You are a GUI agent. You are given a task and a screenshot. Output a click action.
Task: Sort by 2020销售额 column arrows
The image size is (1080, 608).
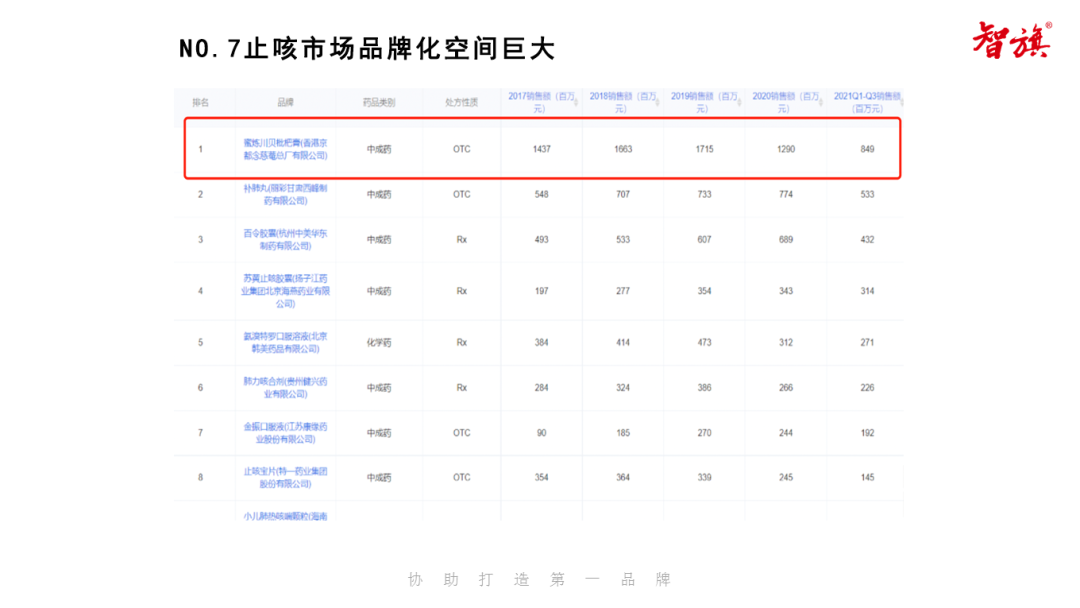(821, 97)
